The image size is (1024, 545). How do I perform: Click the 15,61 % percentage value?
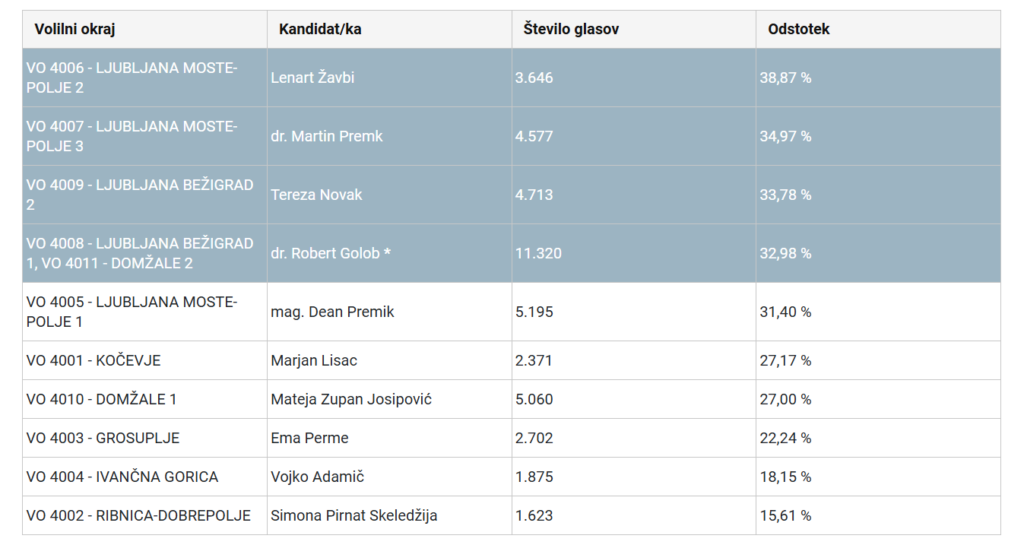tap(785, 516)
